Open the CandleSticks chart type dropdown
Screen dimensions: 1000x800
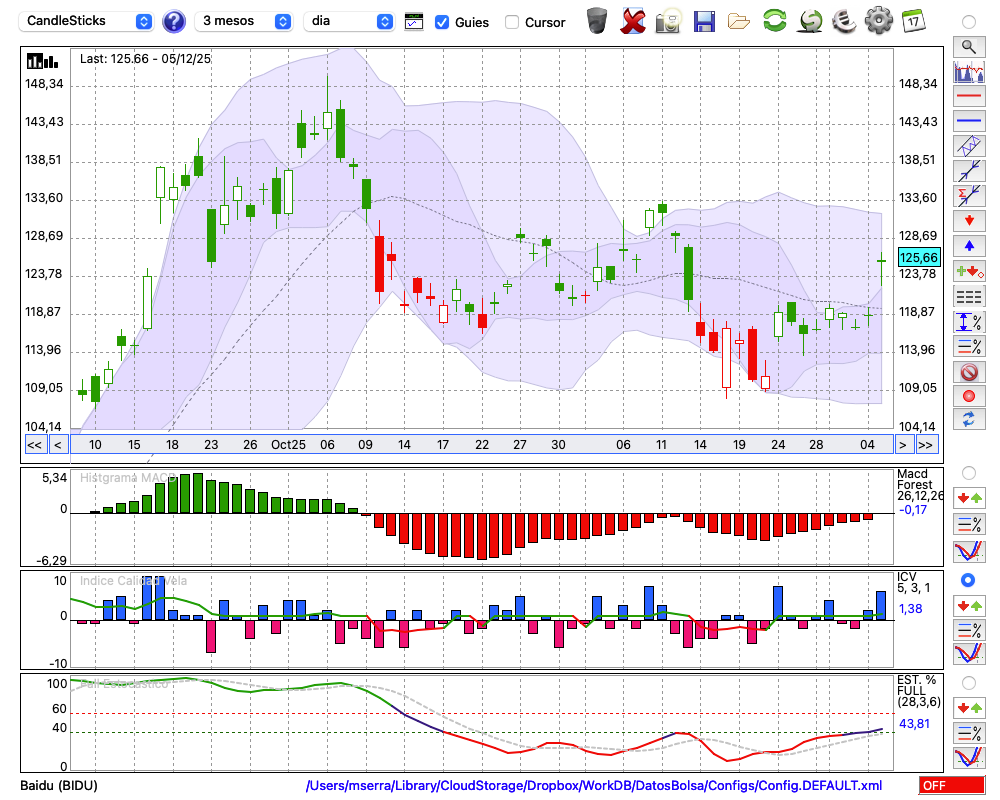[88, 21]
